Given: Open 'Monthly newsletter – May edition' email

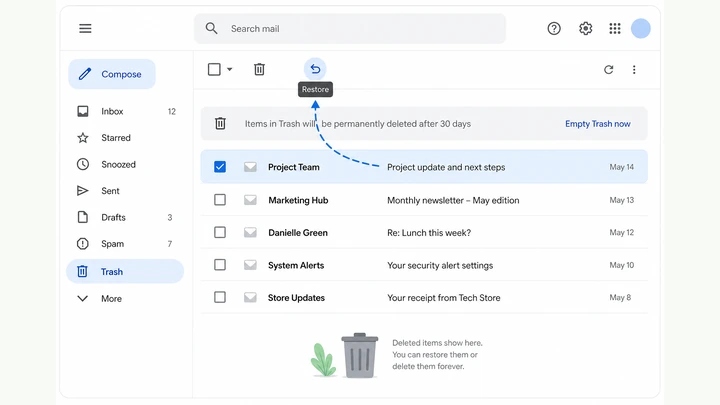Looking at the screenshot, I should 453,201.
